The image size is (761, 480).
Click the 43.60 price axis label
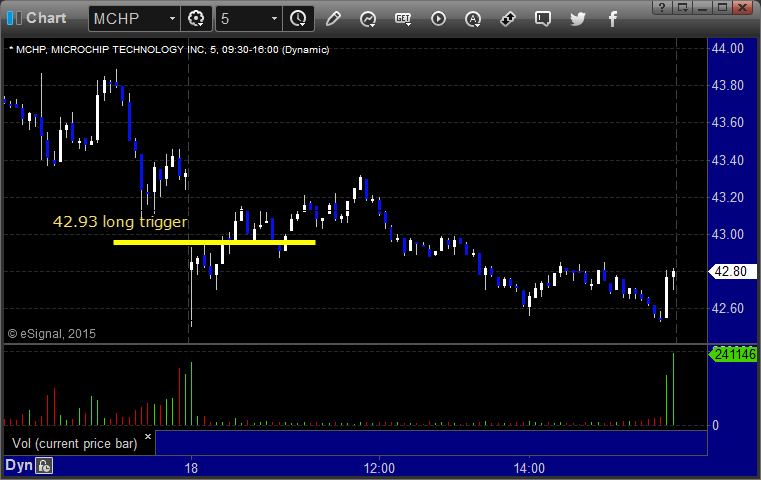728,122
